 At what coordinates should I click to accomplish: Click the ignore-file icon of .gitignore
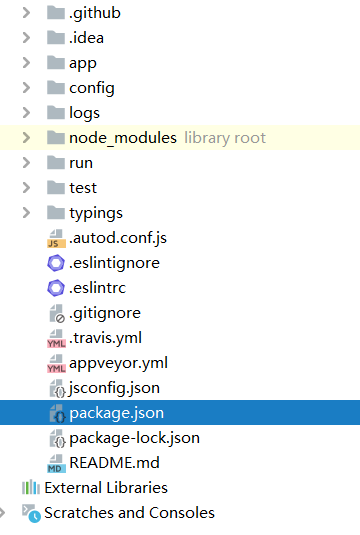coord(57,313)
